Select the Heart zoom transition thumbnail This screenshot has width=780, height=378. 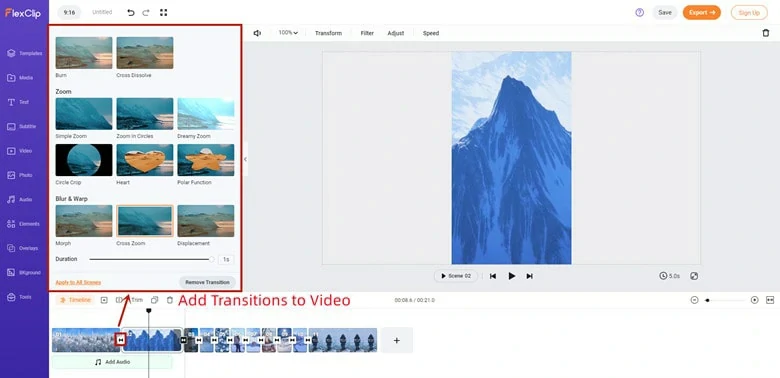pos(145,160)
